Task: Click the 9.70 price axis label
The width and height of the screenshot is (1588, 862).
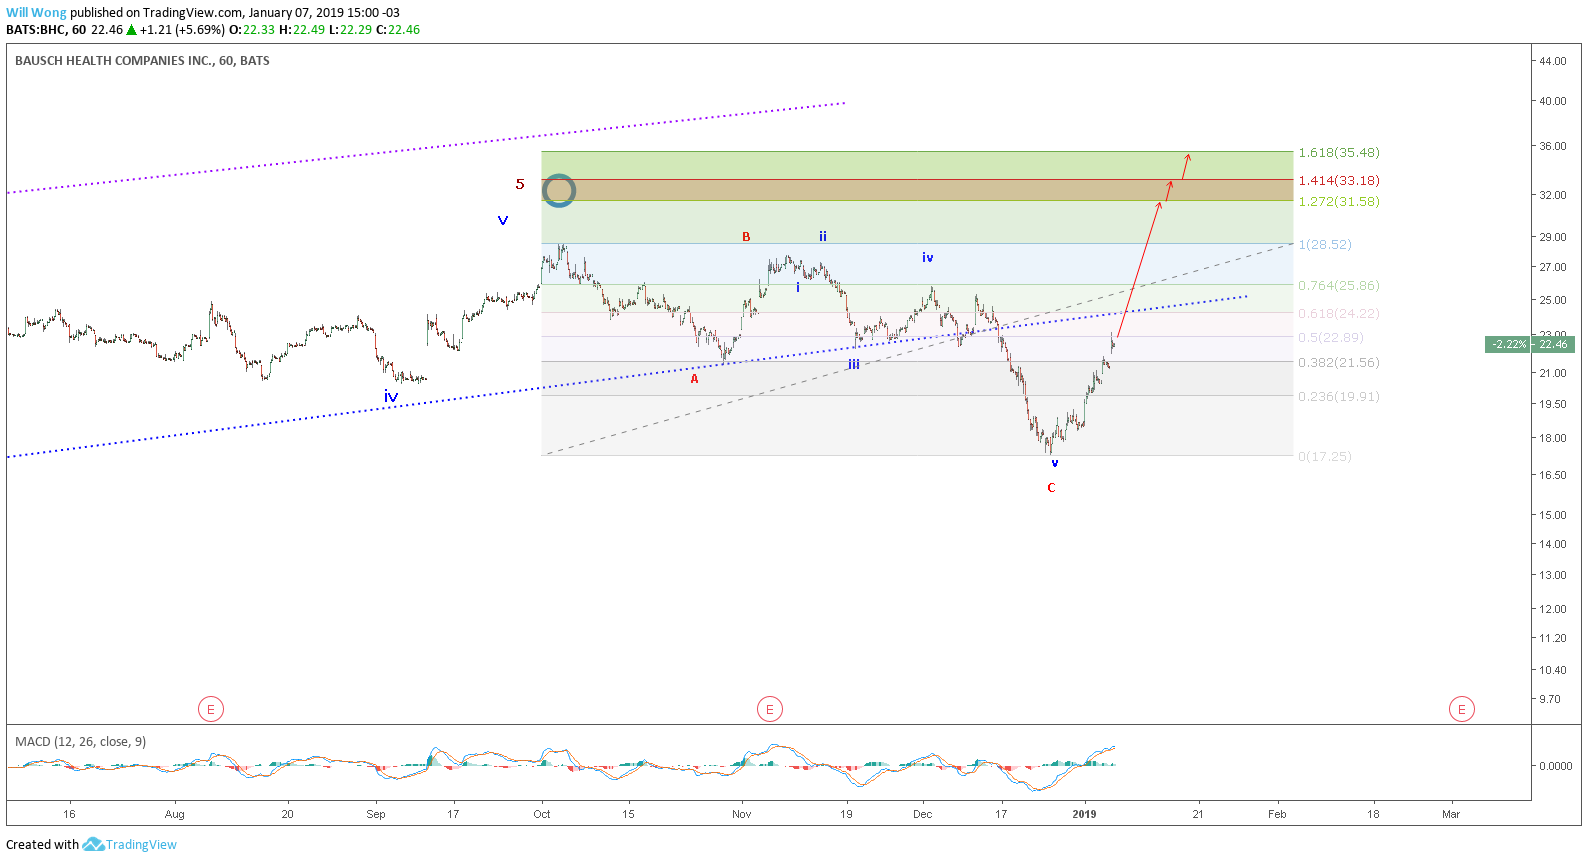Action: pyautogui.click(x=1550, y=699)
